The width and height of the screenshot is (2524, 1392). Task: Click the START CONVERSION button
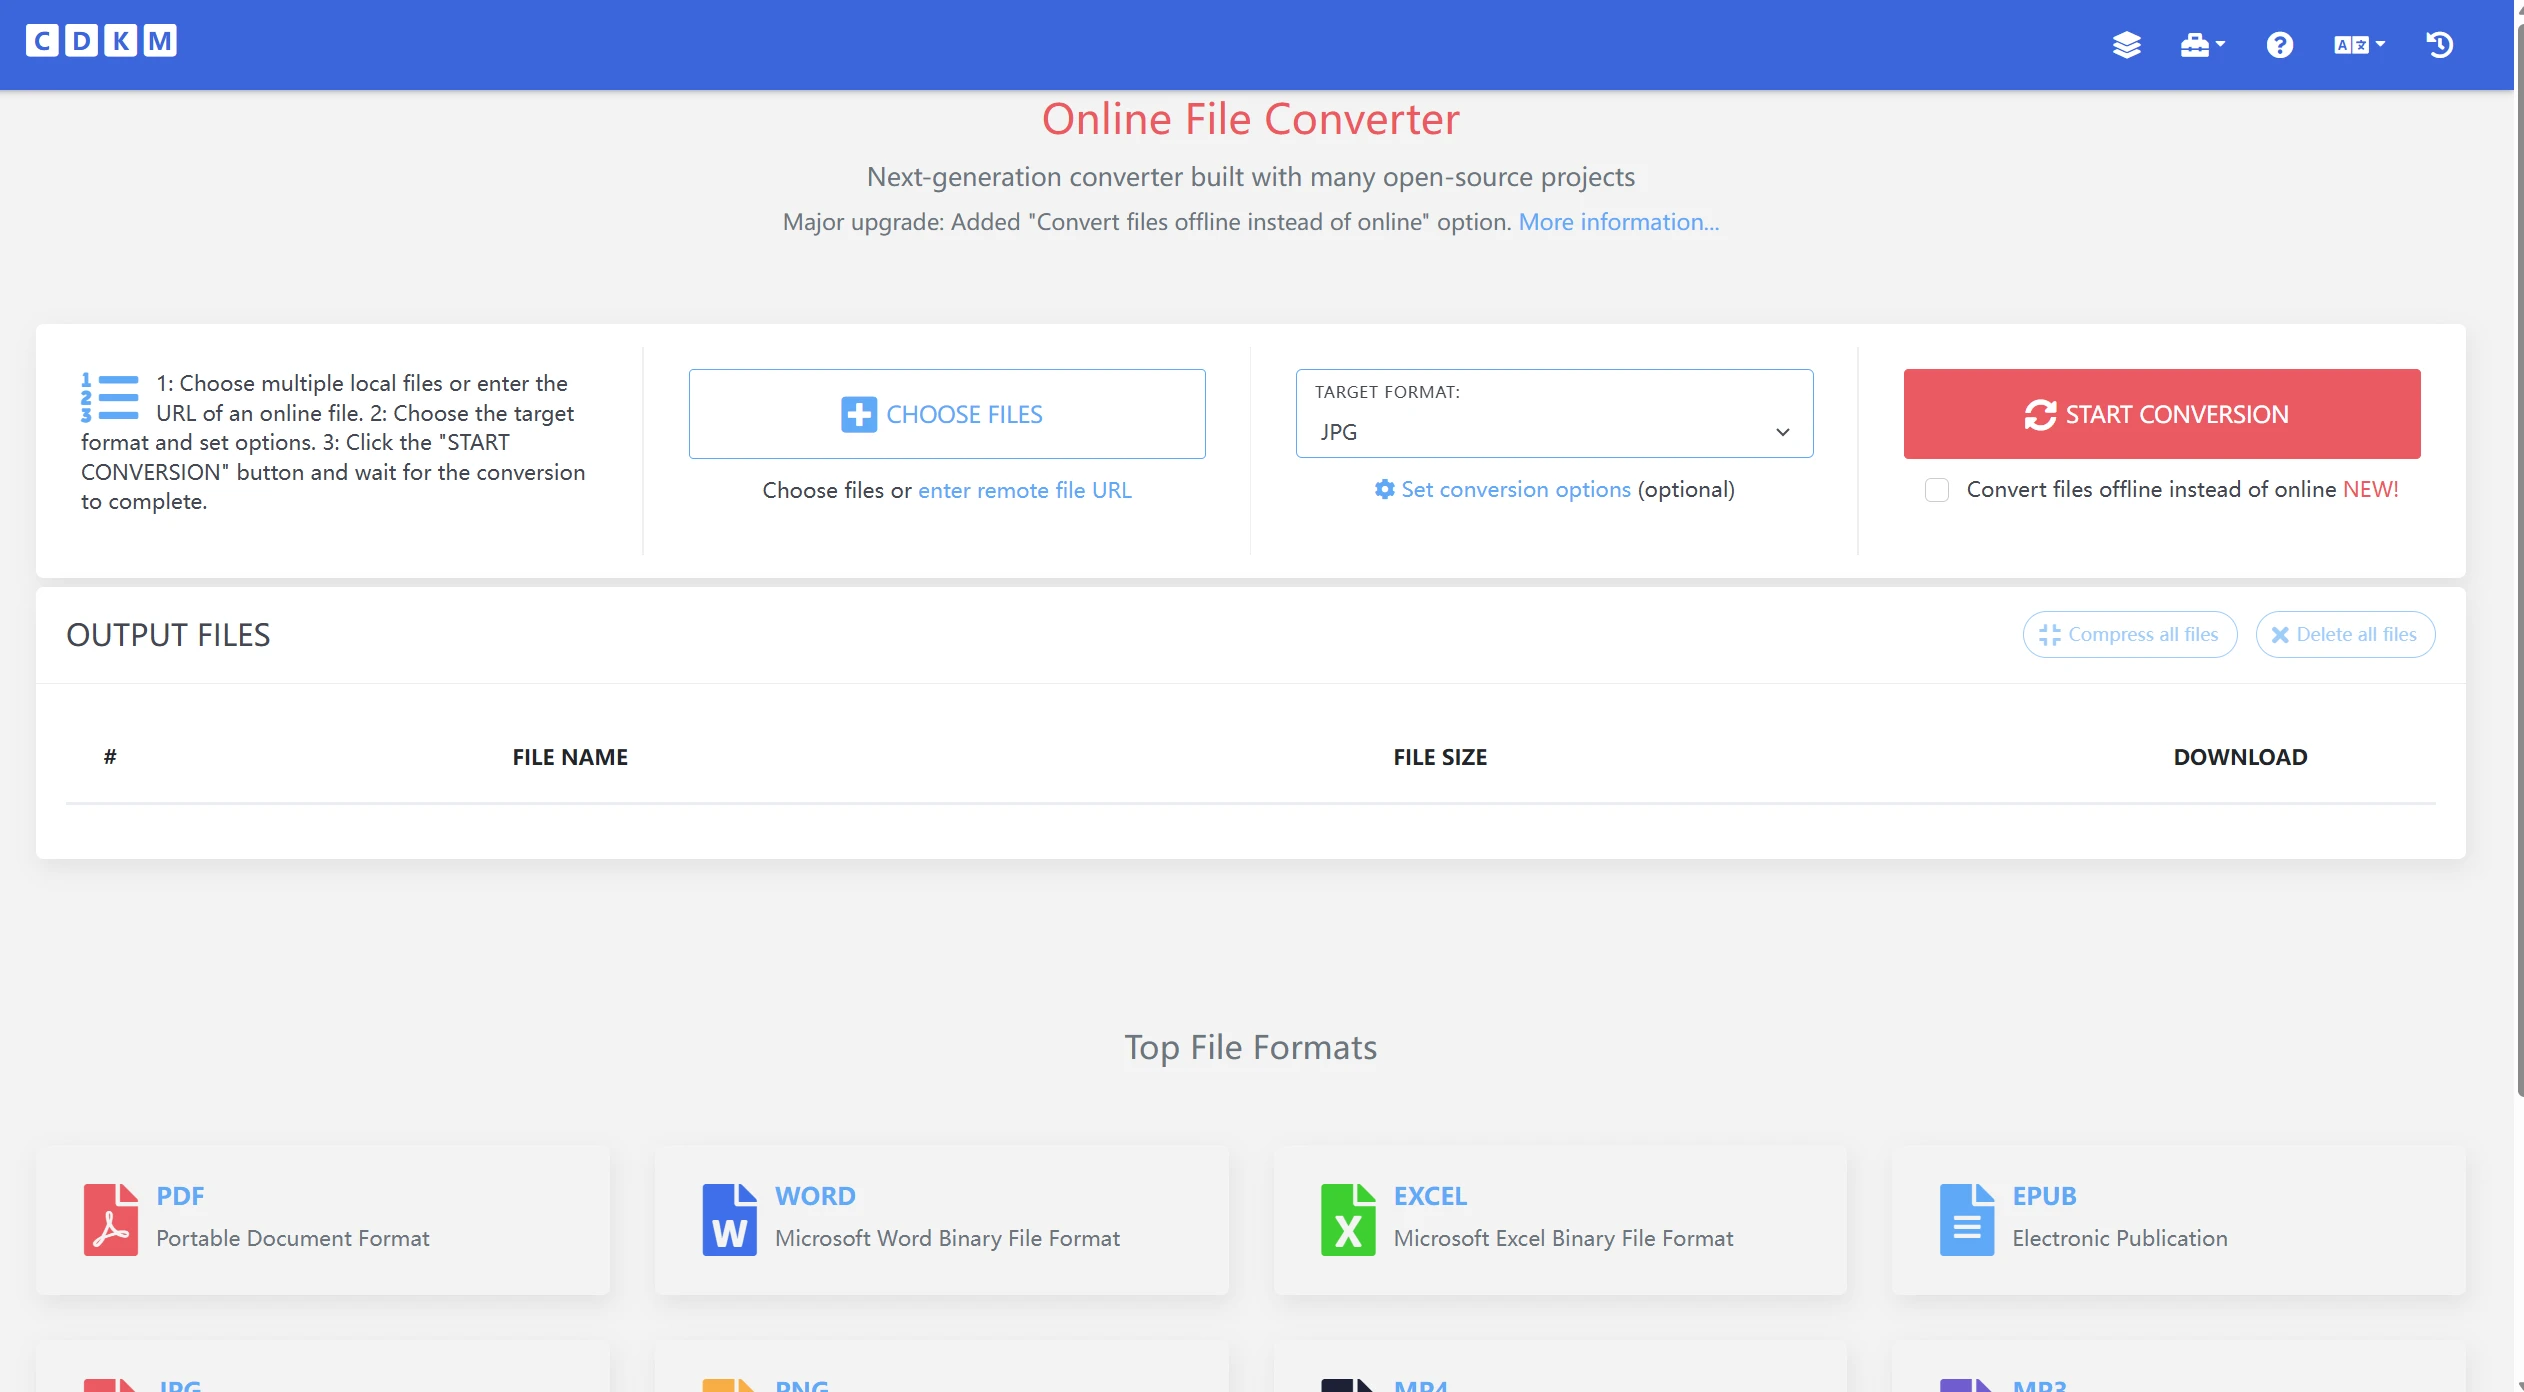(2162, 414)
